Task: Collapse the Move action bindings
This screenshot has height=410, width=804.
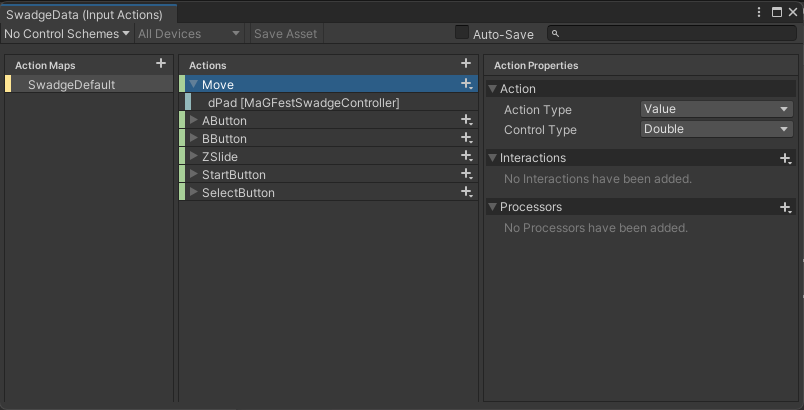Action: [x=194, y=85]
